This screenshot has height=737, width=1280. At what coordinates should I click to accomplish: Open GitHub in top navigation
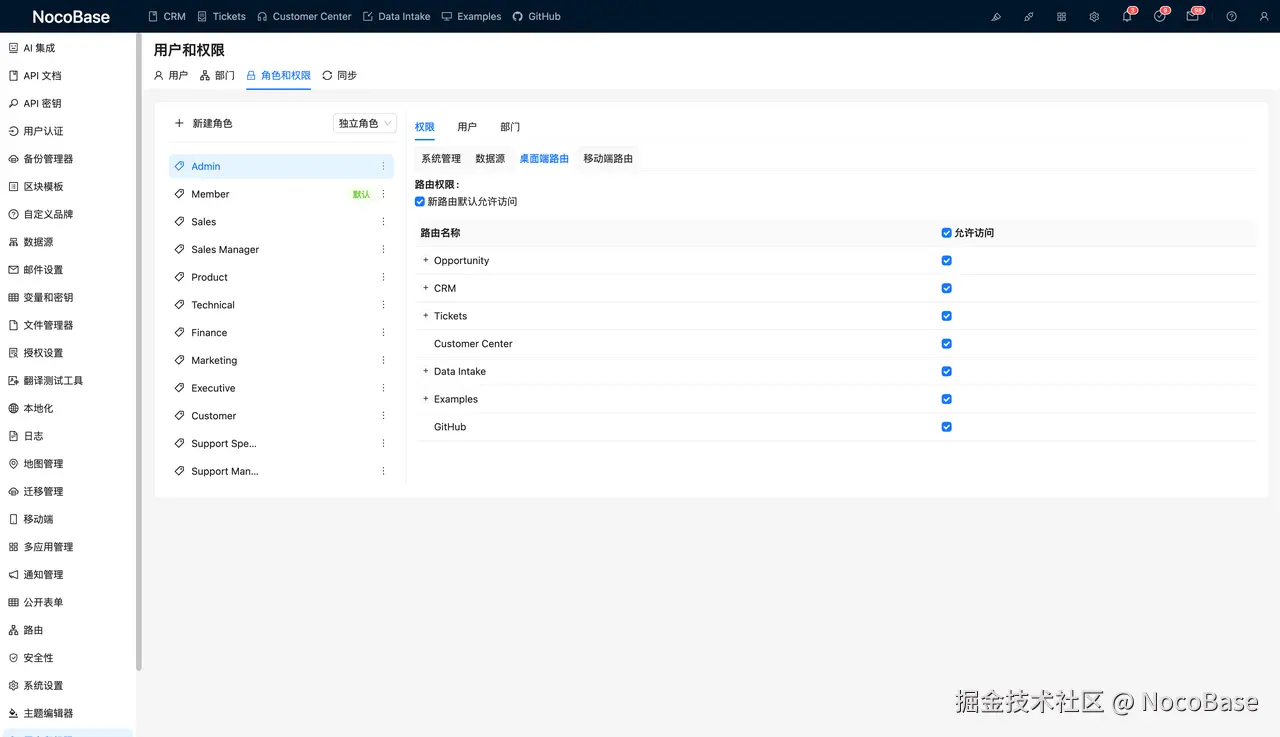(537, 17)
